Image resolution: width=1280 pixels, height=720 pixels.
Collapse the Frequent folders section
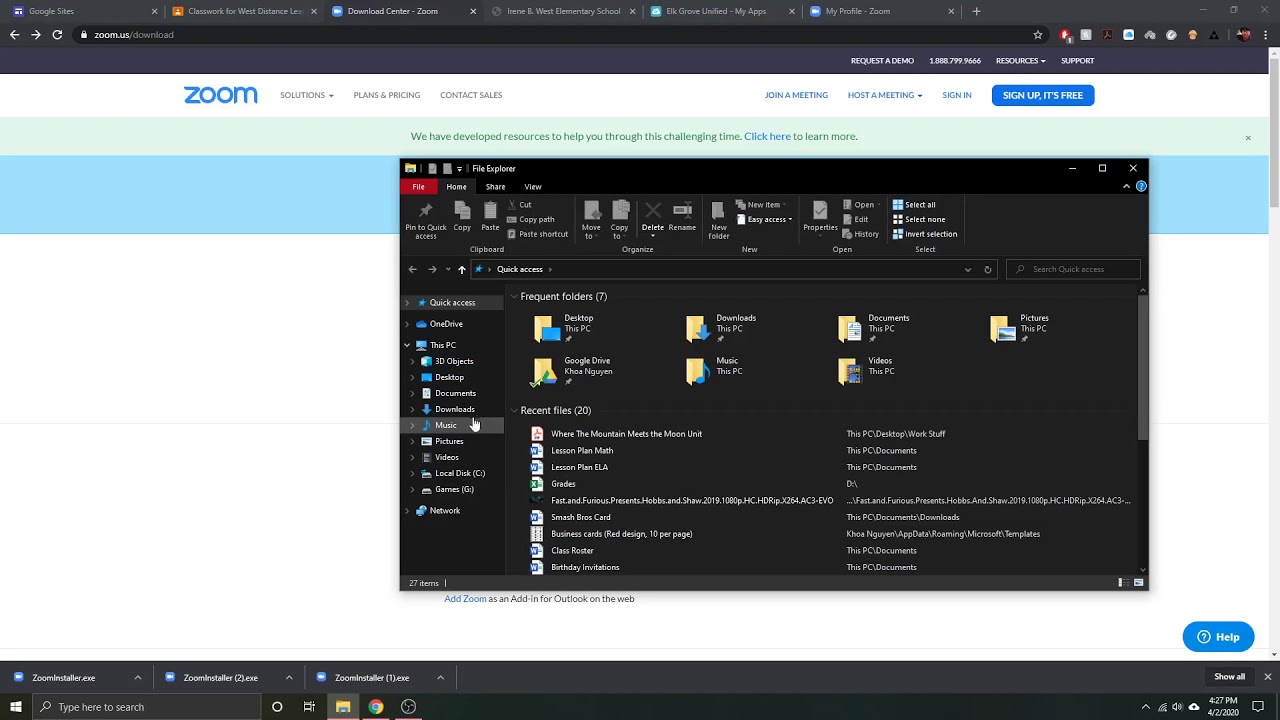click(514, 297)
